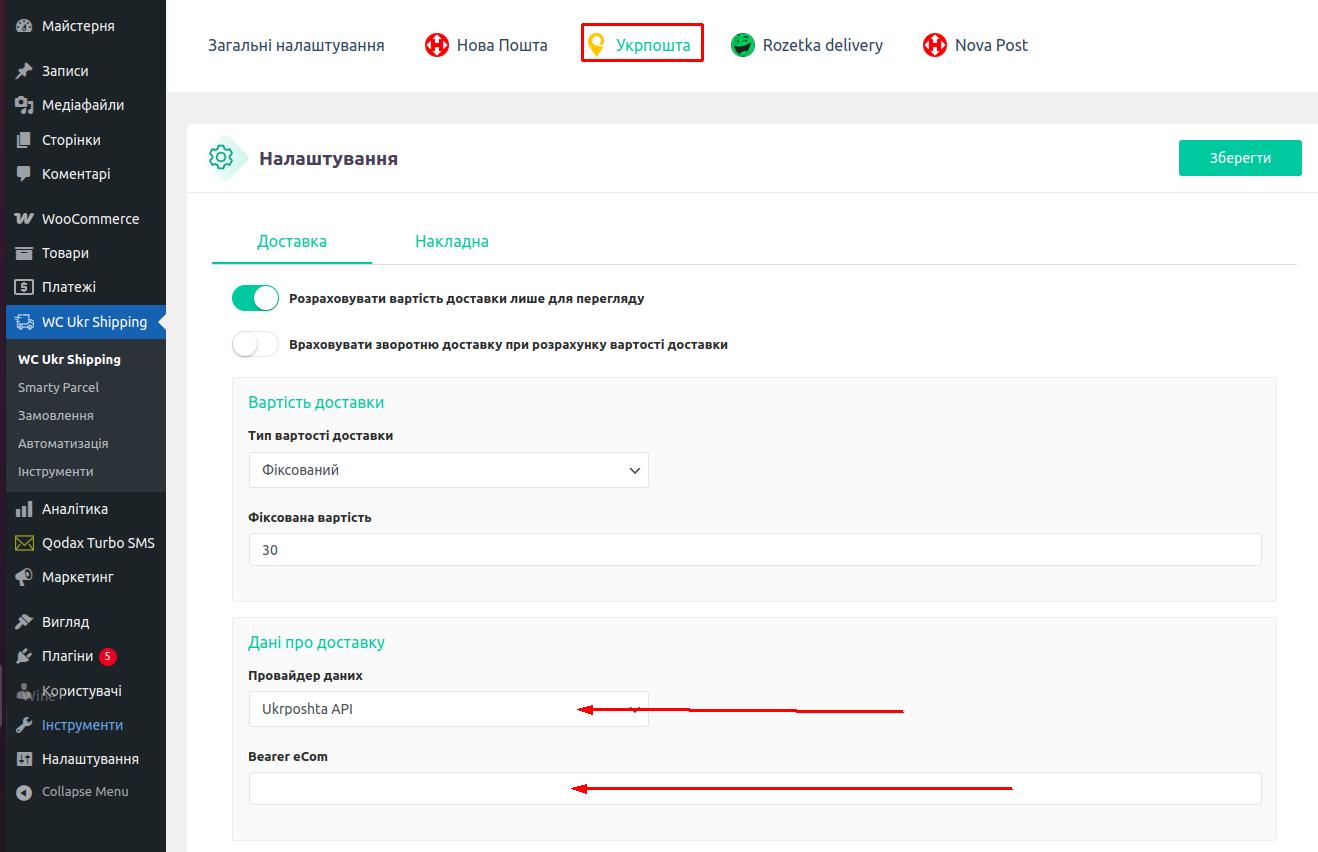1318x852 pixels.
Task: Open the Nova Post settings tab
Action: 976,45
